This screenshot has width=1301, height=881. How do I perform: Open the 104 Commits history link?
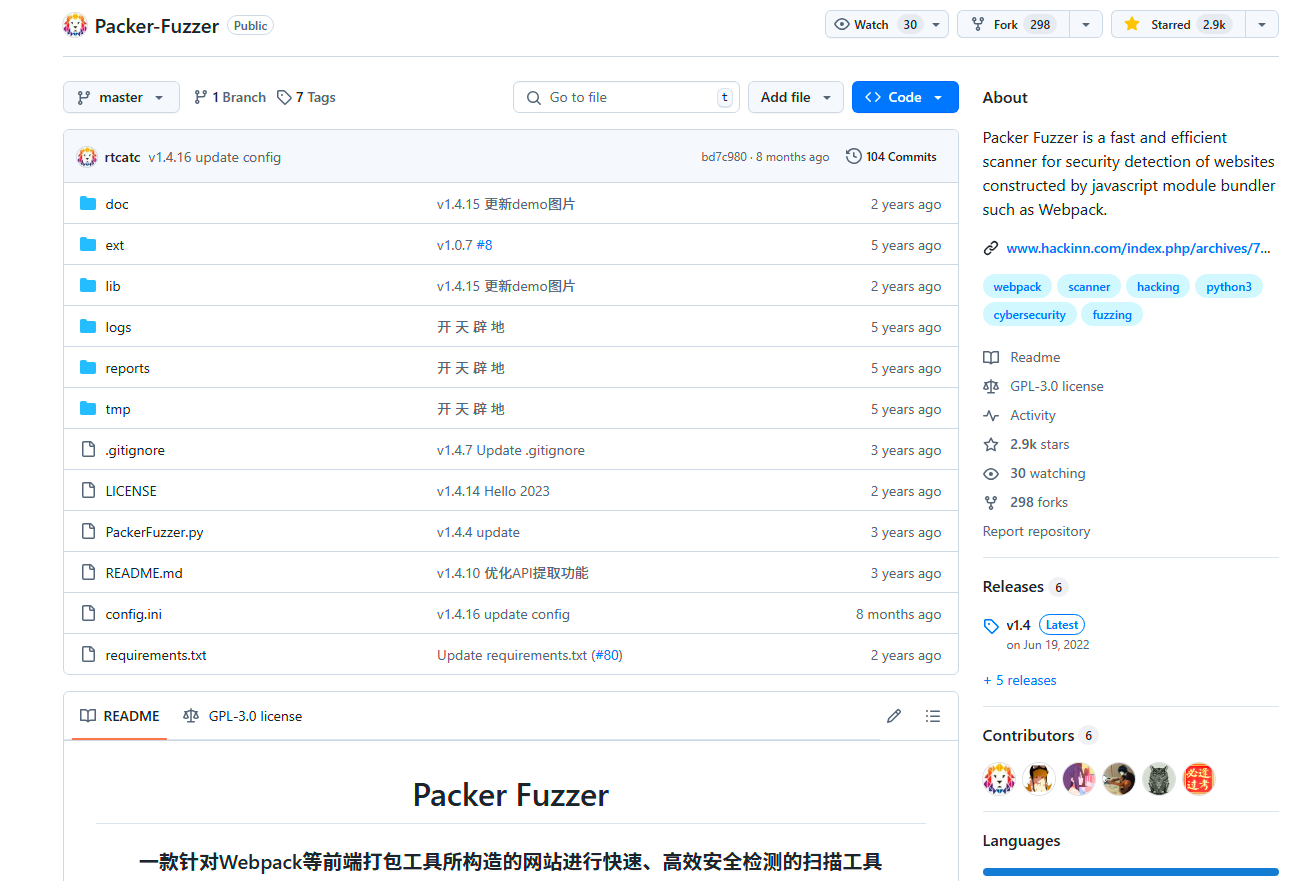(x=891, y=157)
